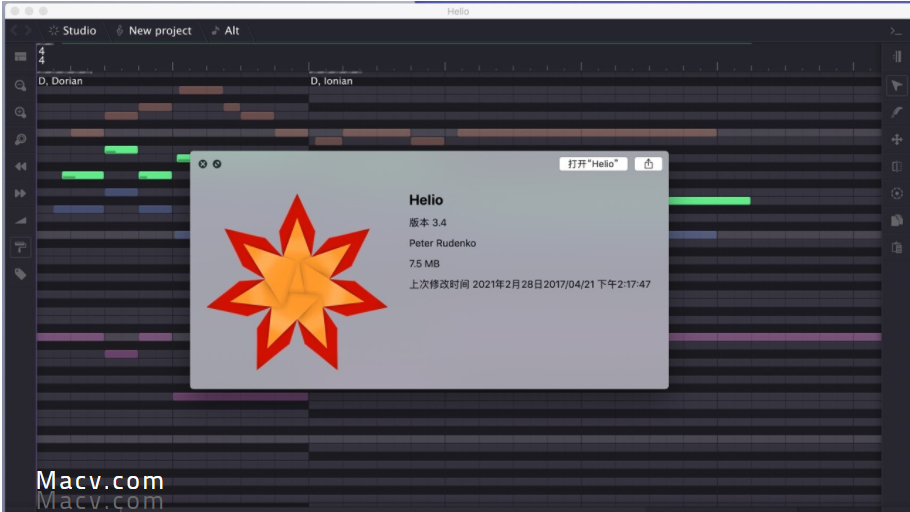Click the Peter Rudenko author text
Viewport: 910px width, 512px height.
(442, 243)
